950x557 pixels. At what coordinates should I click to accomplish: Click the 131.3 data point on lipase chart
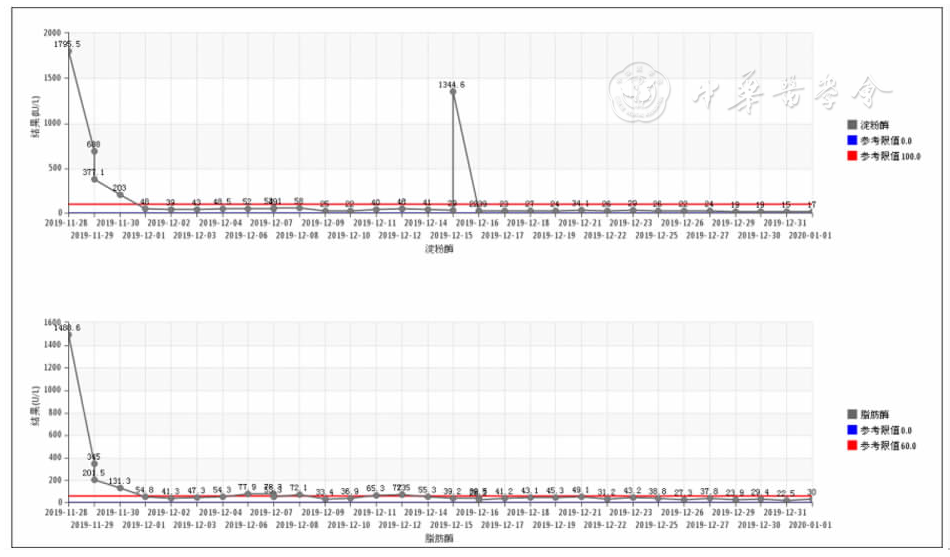pyautogui.click(x=120, y=487)
